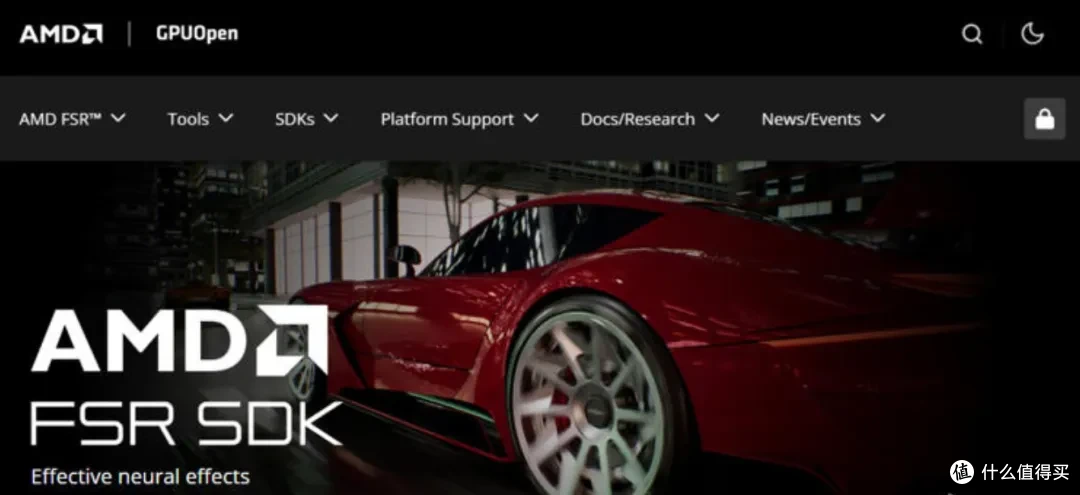Image resolution: width=1080 pixels, height=495 pixels.
Task: Click the lock login button
Action: 1045,119
